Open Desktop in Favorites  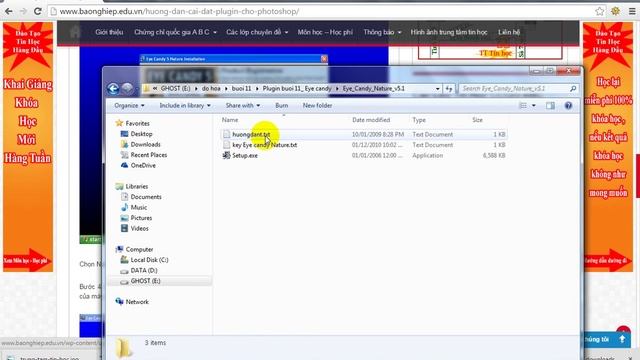click(141, 134)
